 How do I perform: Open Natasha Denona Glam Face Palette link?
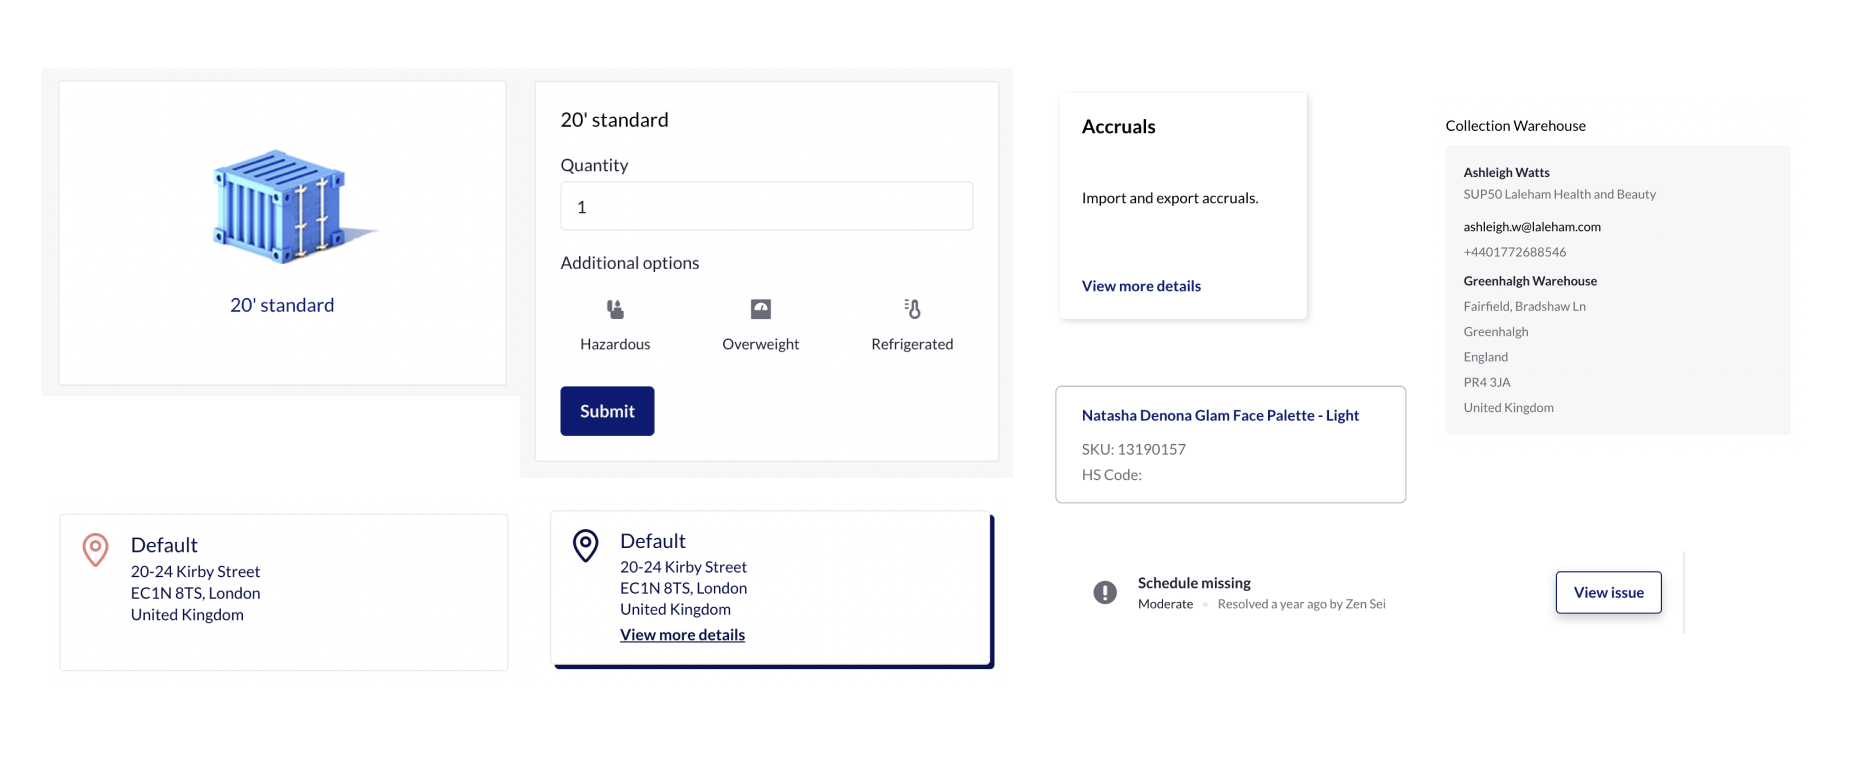click(1220, 415)
